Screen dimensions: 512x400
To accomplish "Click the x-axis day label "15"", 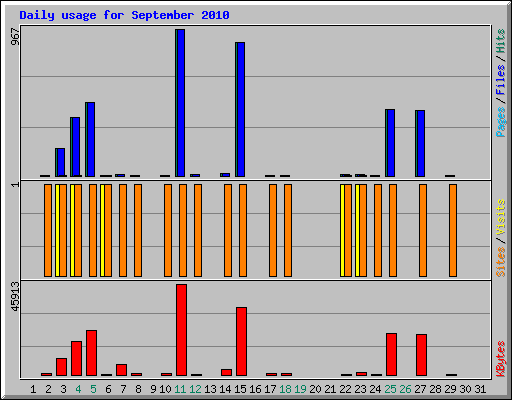I will 240,389.
